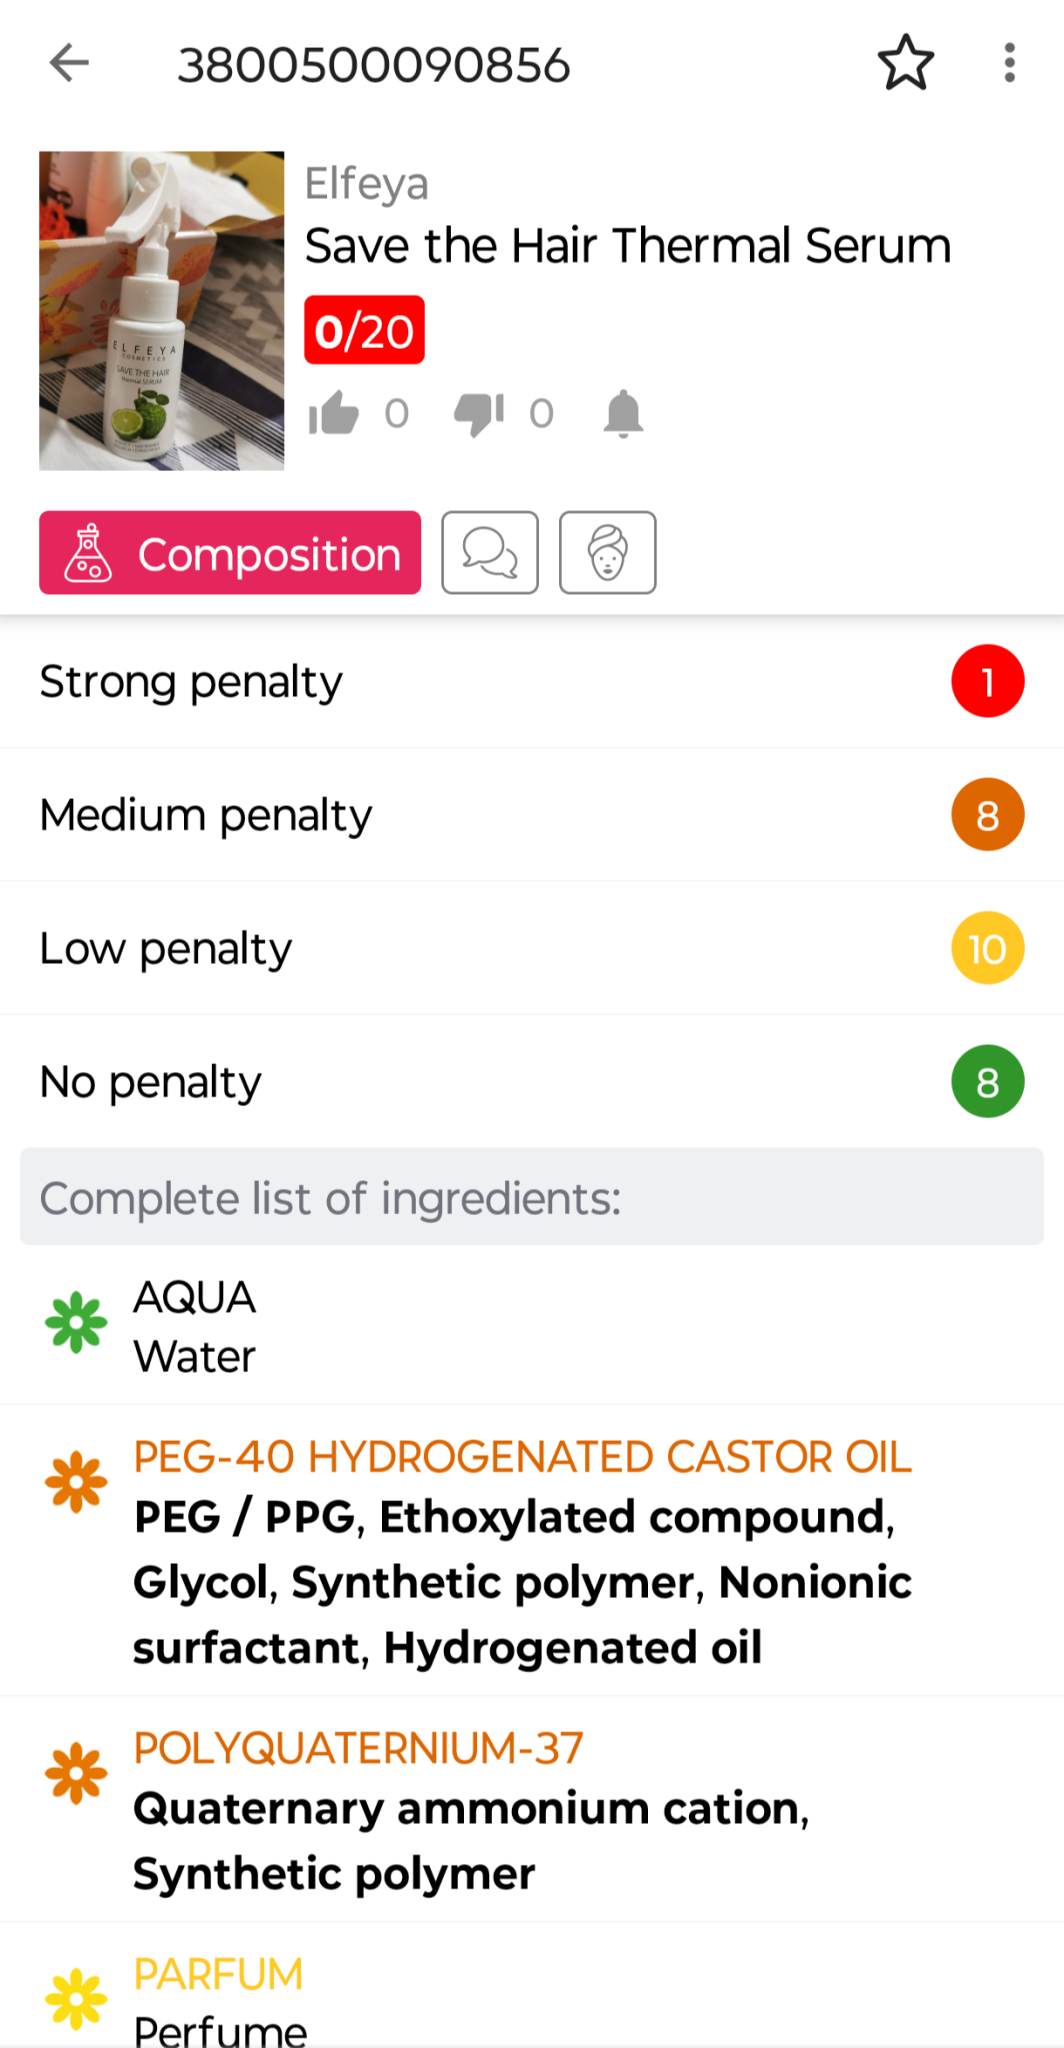Expand the No penalty row
Viewport: 1064px width, 2048px height.
(532, 1082)
